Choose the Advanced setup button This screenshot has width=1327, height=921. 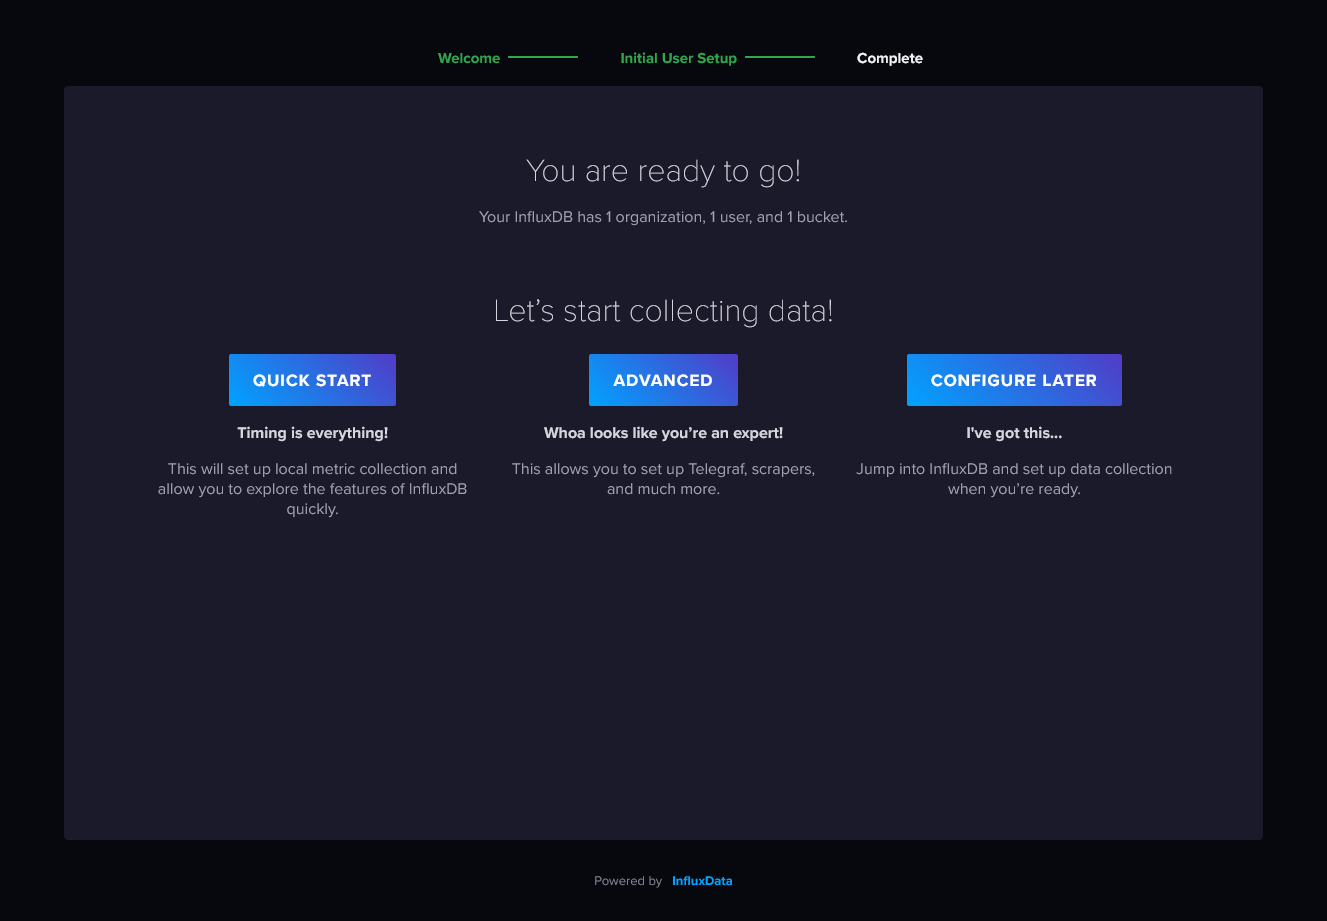click(x=663, y=380)
